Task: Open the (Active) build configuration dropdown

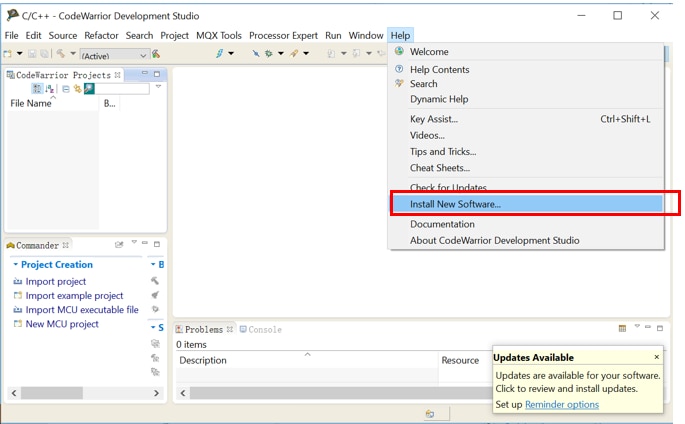Action: 143,55
